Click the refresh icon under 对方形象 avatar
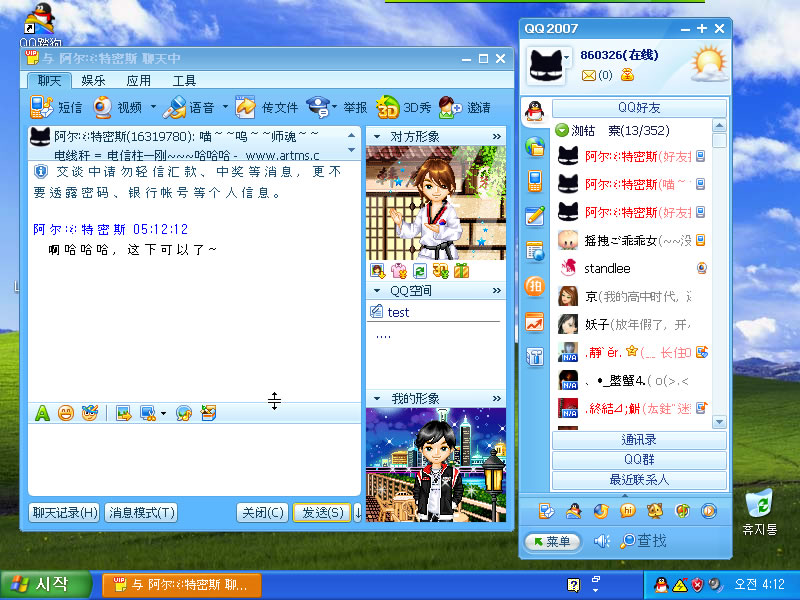Screen dimensions: 800x600 point(419,271)
